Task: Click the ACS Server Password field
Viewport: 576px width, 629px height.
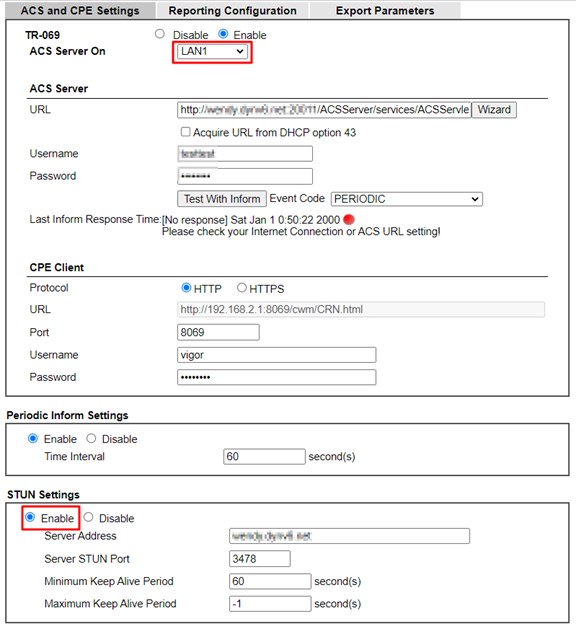Action: pos(245,176)
